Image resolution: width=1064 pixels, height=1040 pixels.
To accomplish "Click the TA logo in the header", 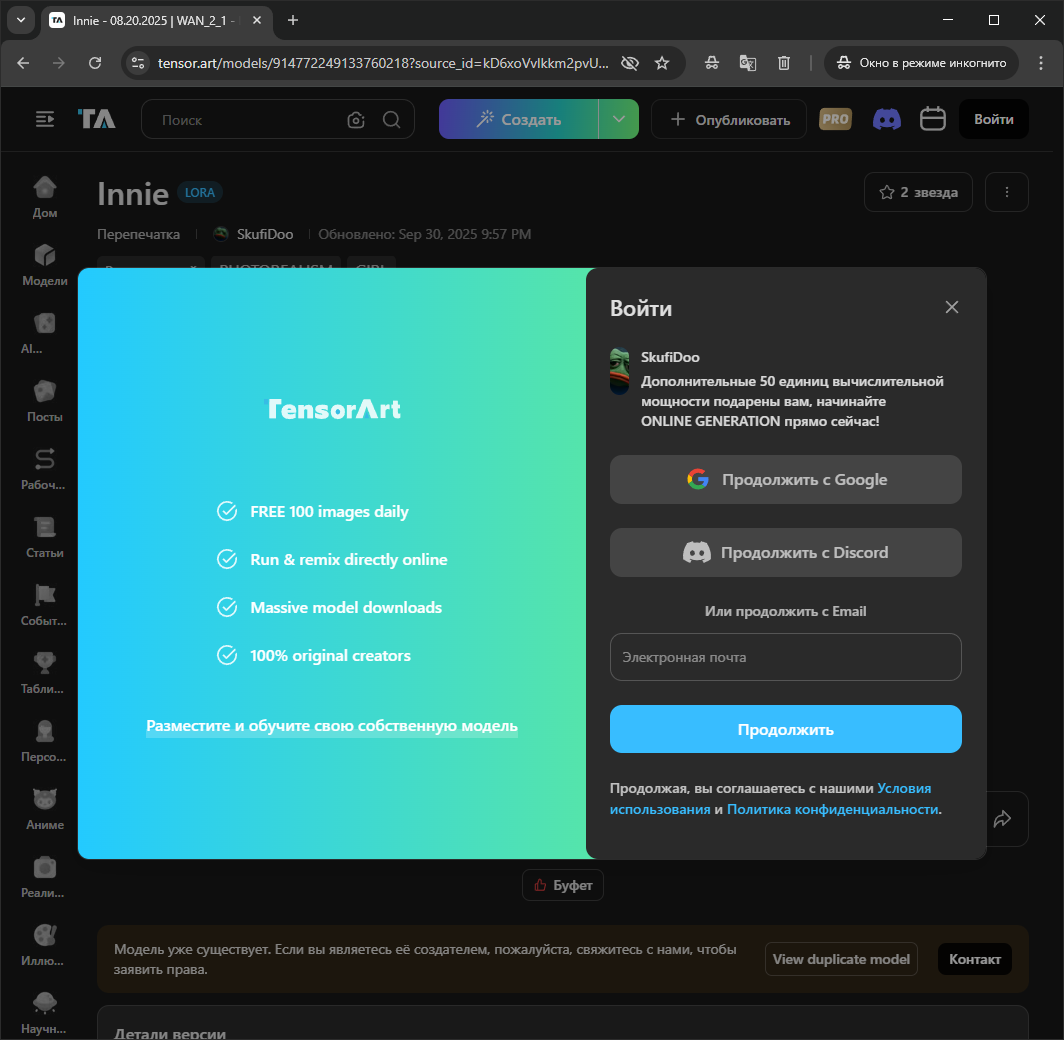I will pos(96,119).
